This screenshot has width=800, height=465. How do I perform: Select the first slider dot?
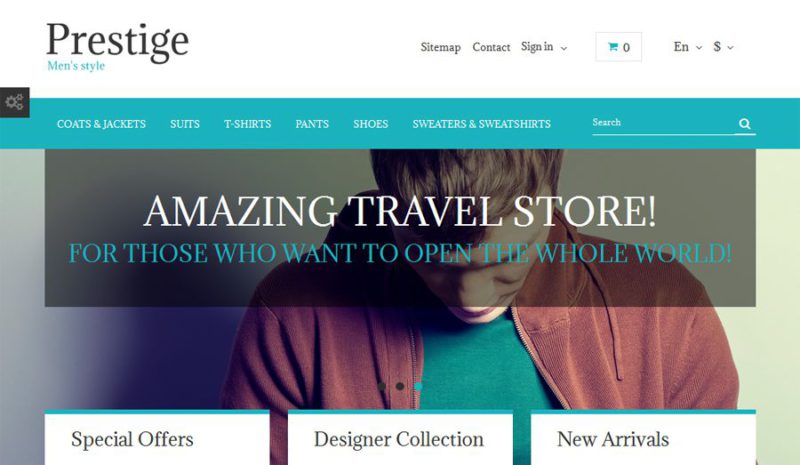[382, 386]
